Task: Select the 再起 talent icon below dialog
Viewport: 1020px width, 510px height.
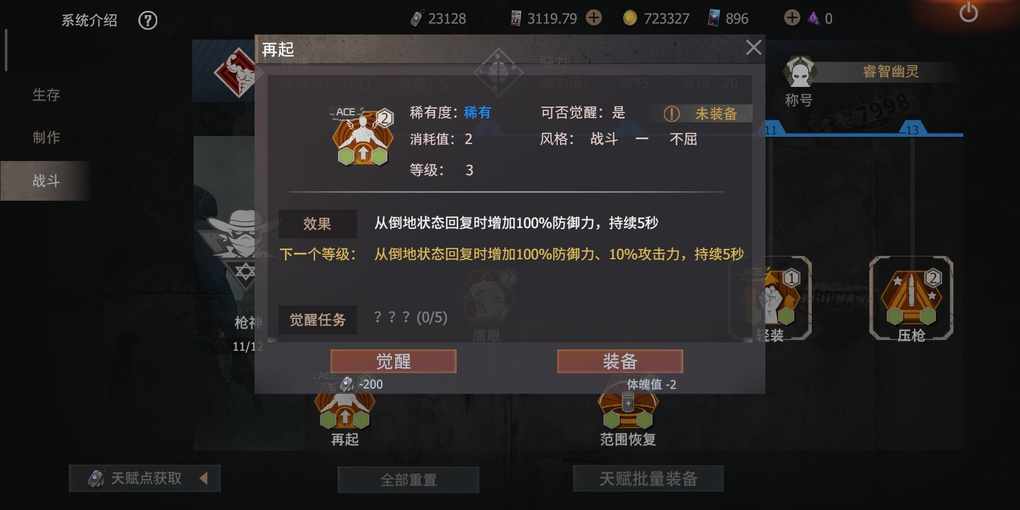Action: pos(345,410)
